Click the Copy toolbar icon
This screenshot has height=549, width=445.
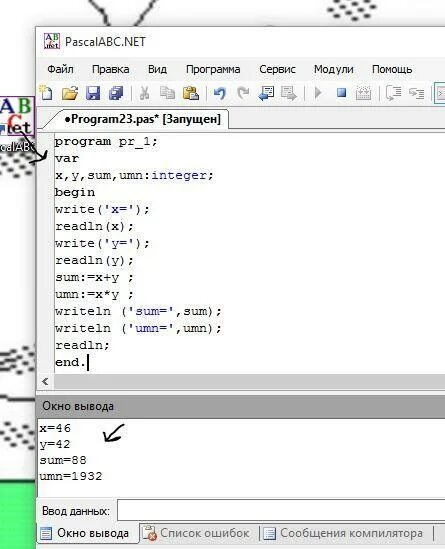click(x=167, y=93)
